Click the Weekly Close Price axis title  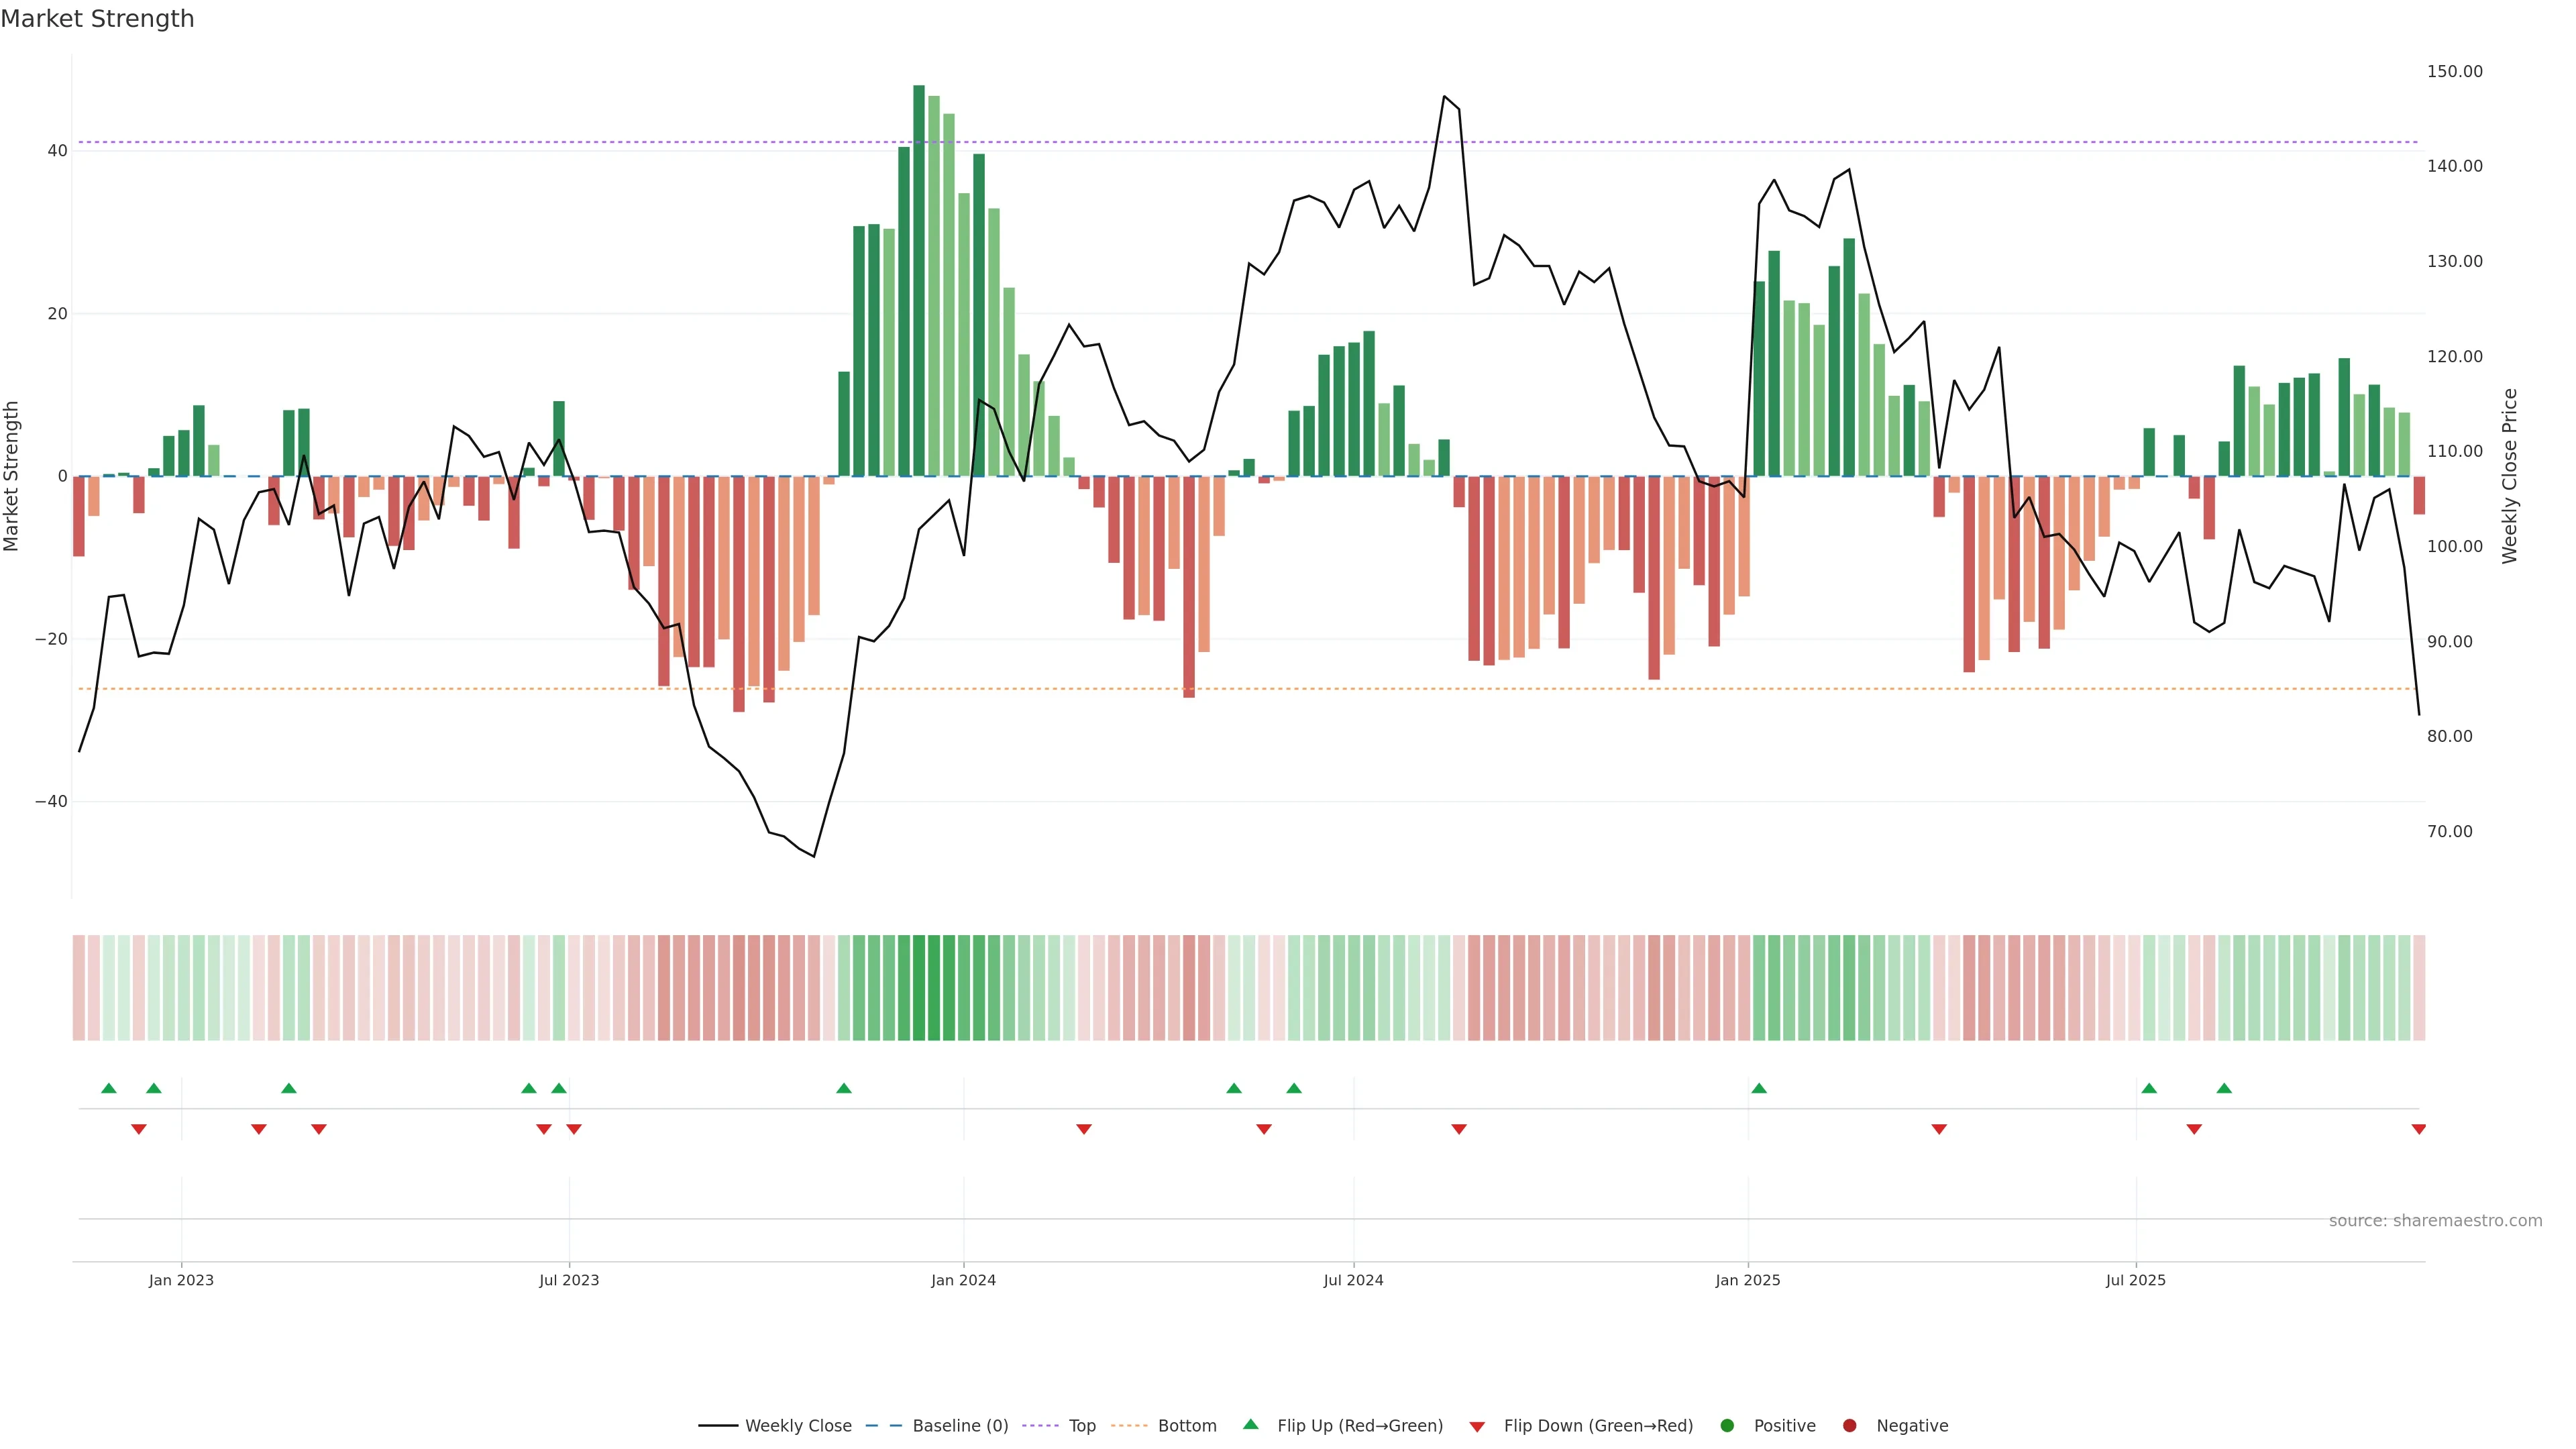point(2510,476)
